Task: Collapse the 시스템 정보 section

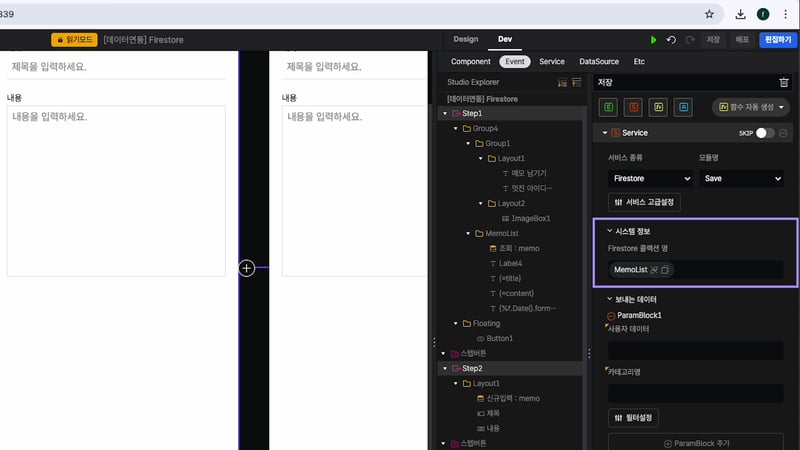Action: 610,231
